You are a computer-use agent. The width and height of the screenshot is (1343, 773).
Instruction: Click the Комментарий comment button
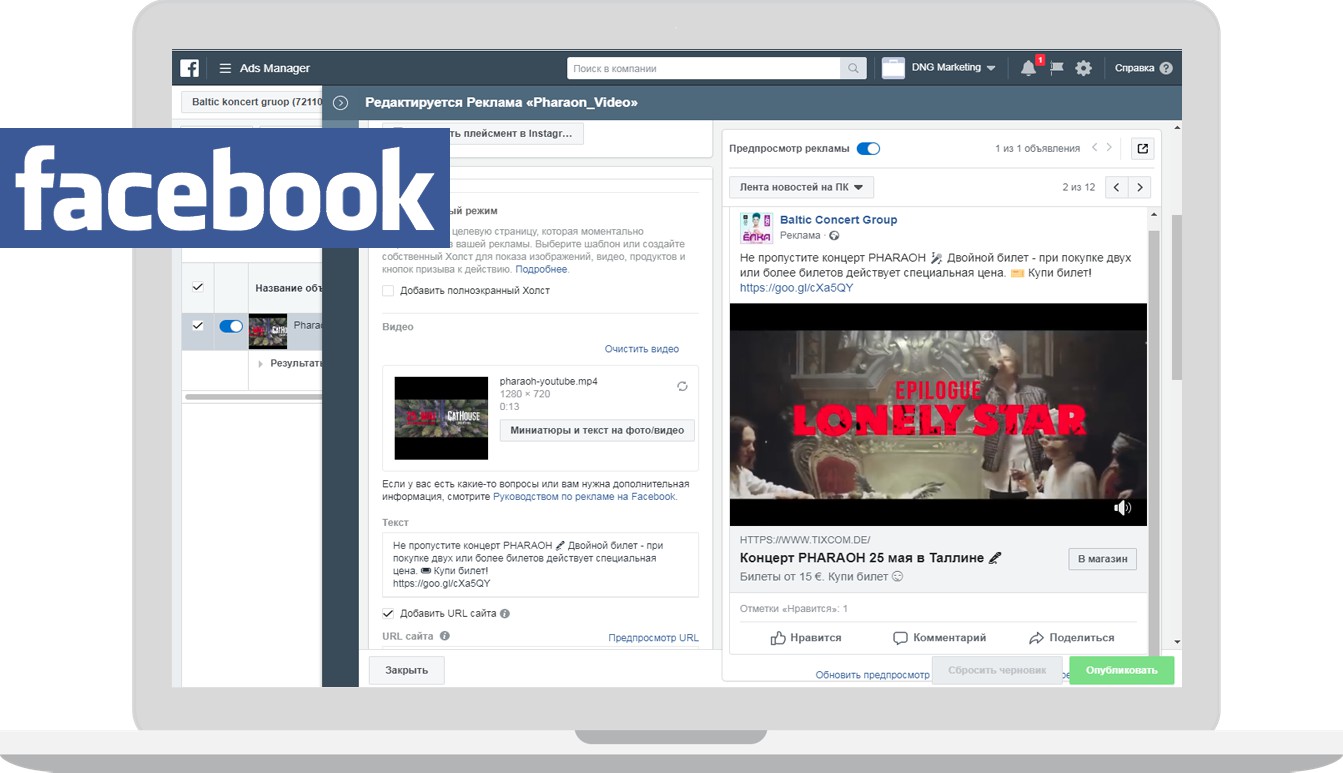(x=939, y=637)
